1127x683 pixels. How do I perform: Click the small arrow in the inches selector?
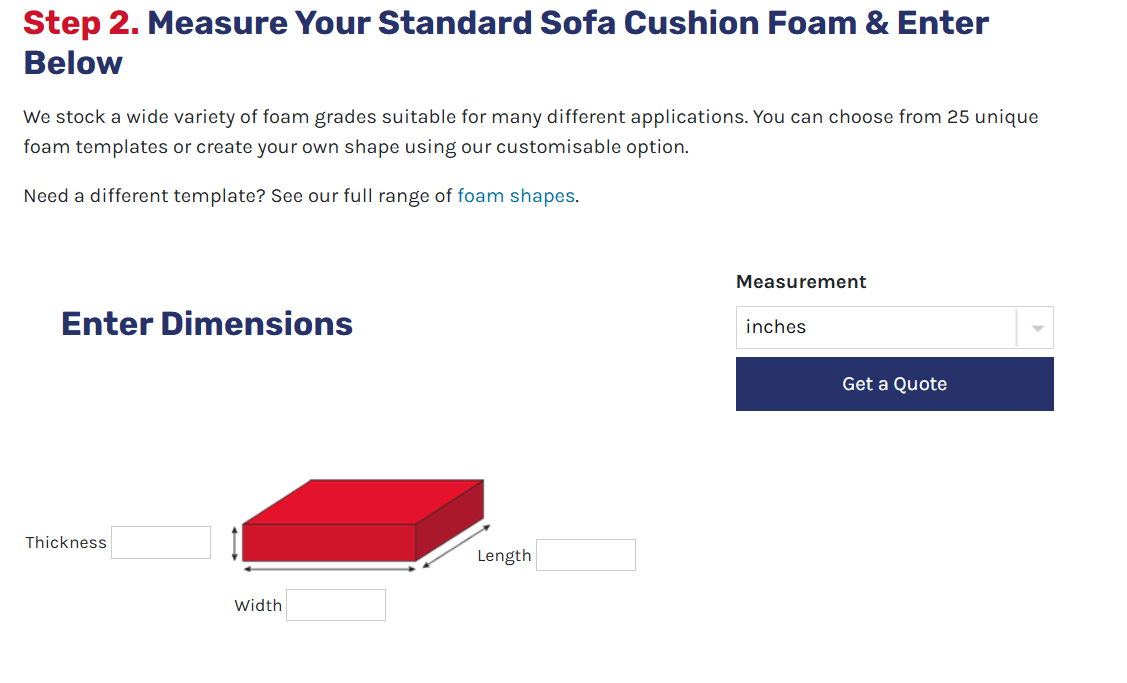[x=1037, y=329]
